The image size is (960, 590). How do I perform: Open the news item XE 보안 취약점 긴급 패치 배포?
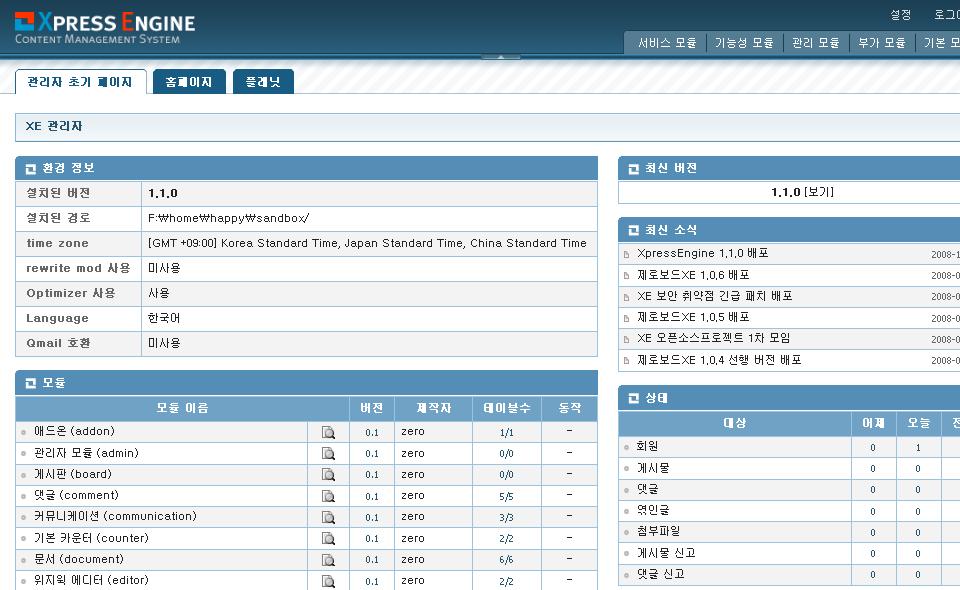click(714, 296)
